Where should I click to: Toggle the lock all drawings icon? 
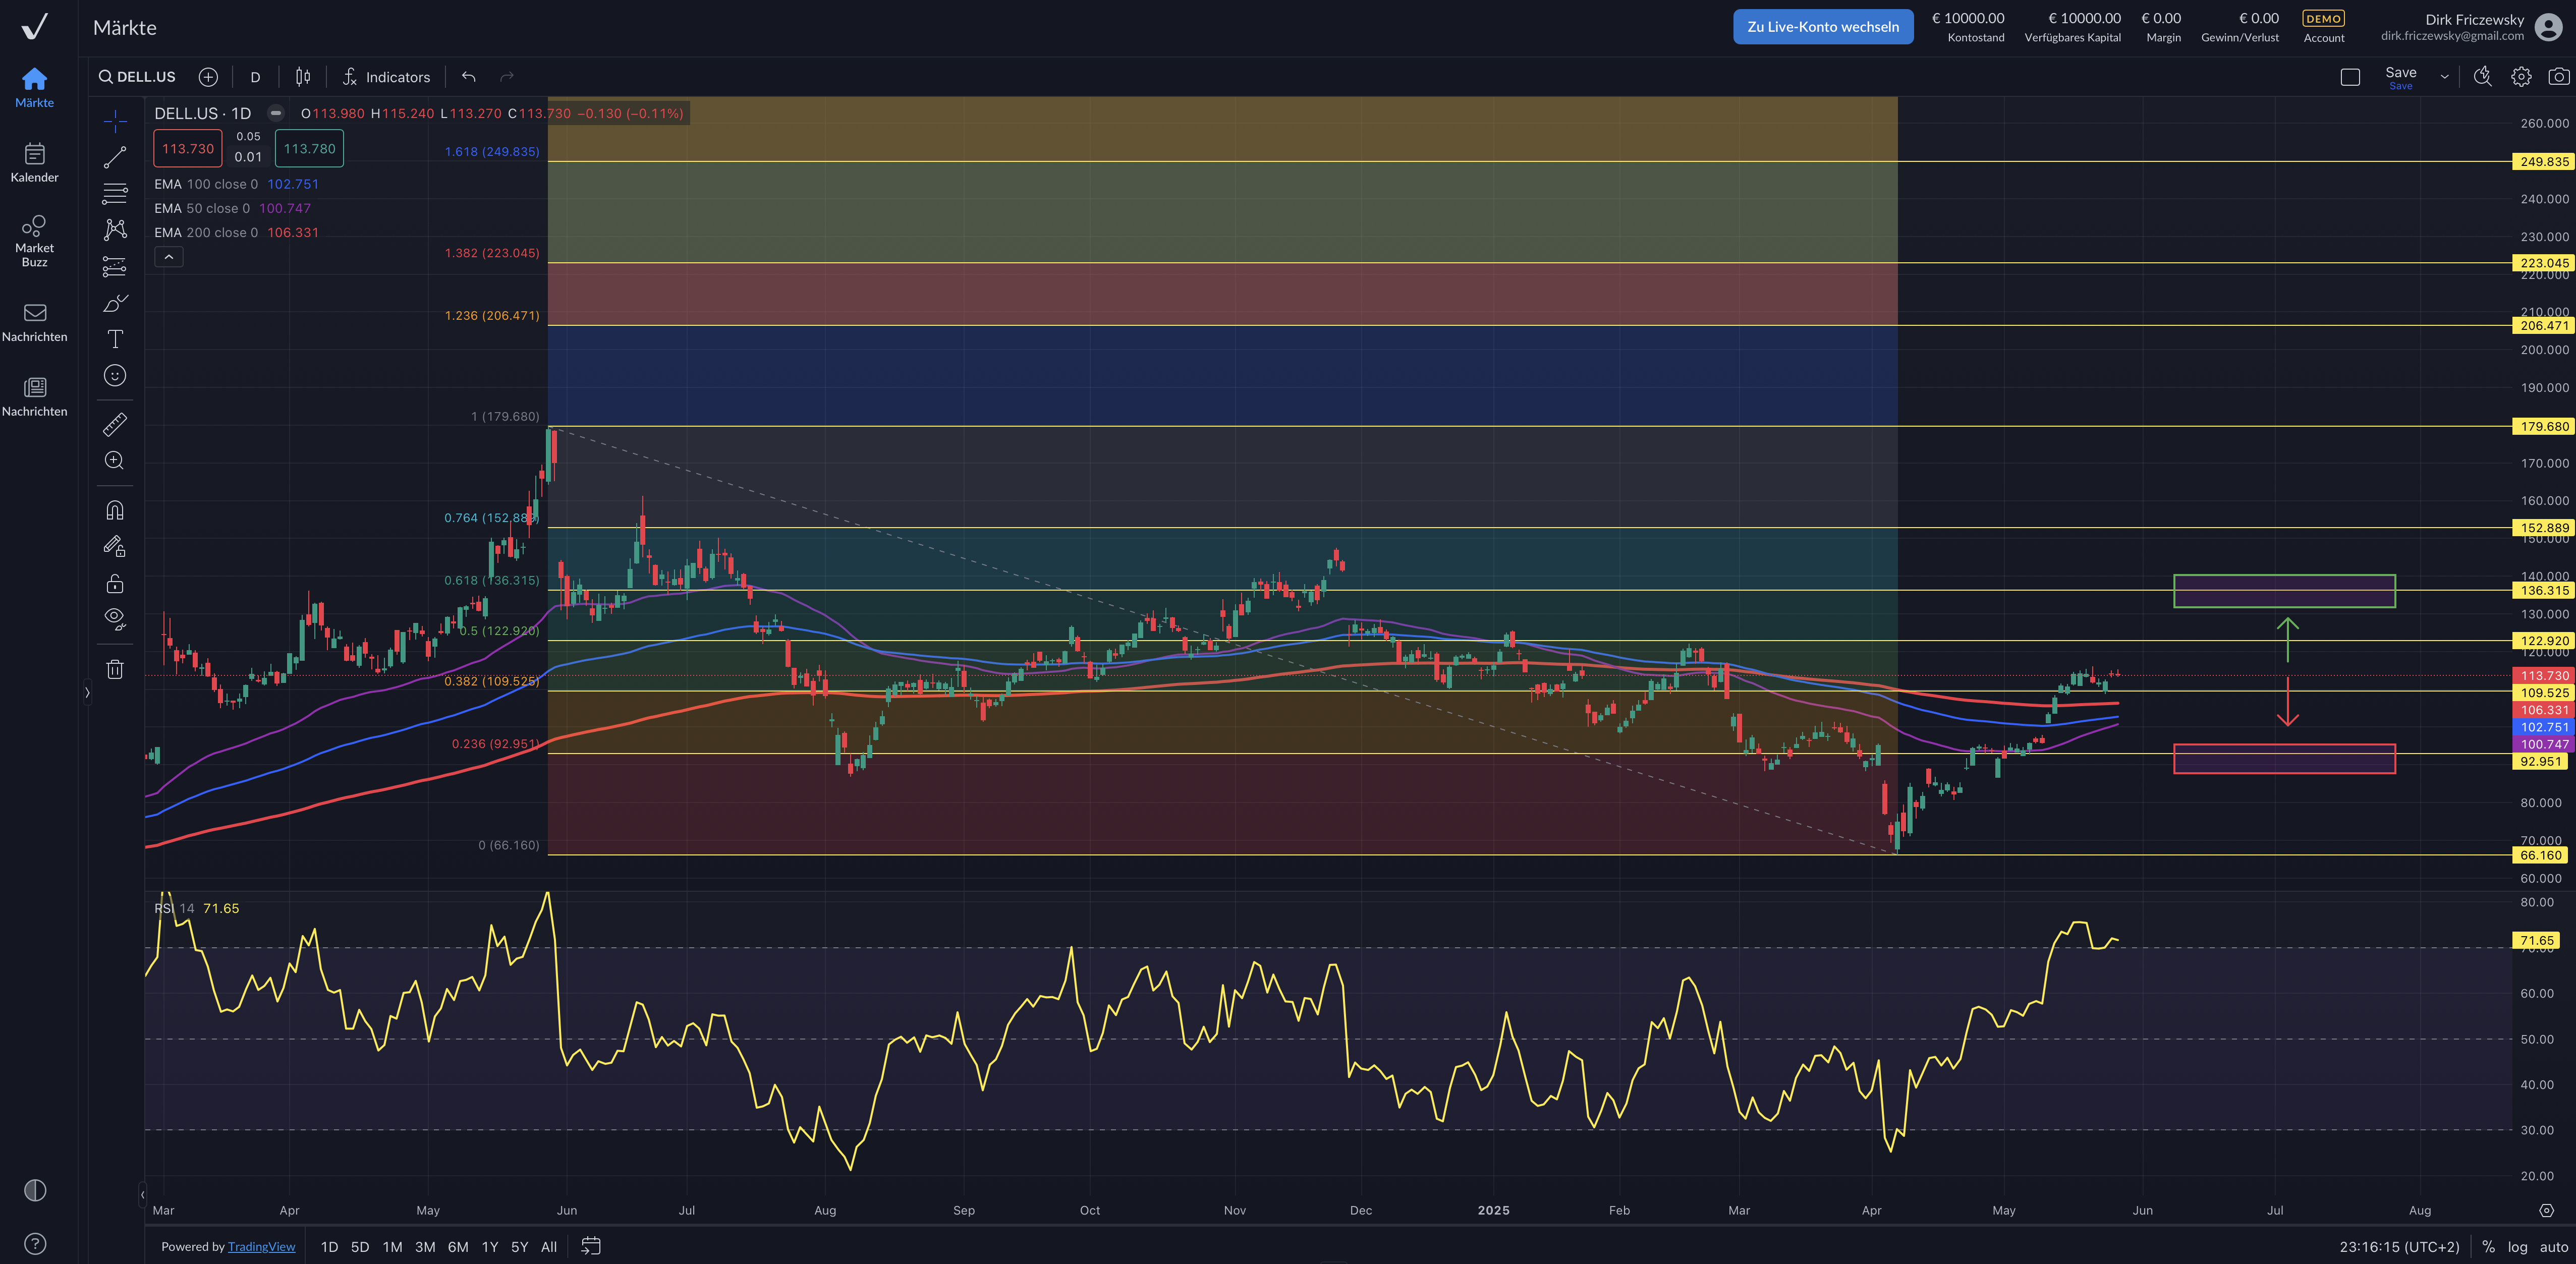point(115,583)
